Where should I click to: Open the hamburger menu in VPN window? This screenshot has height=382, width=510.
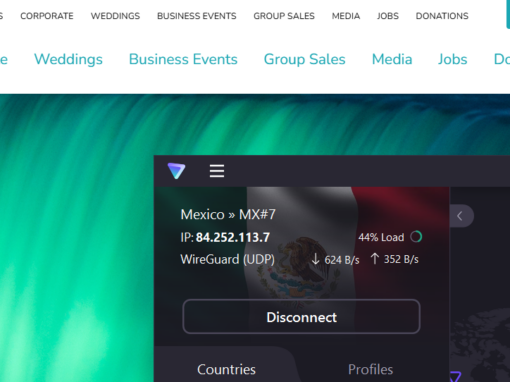217,171
